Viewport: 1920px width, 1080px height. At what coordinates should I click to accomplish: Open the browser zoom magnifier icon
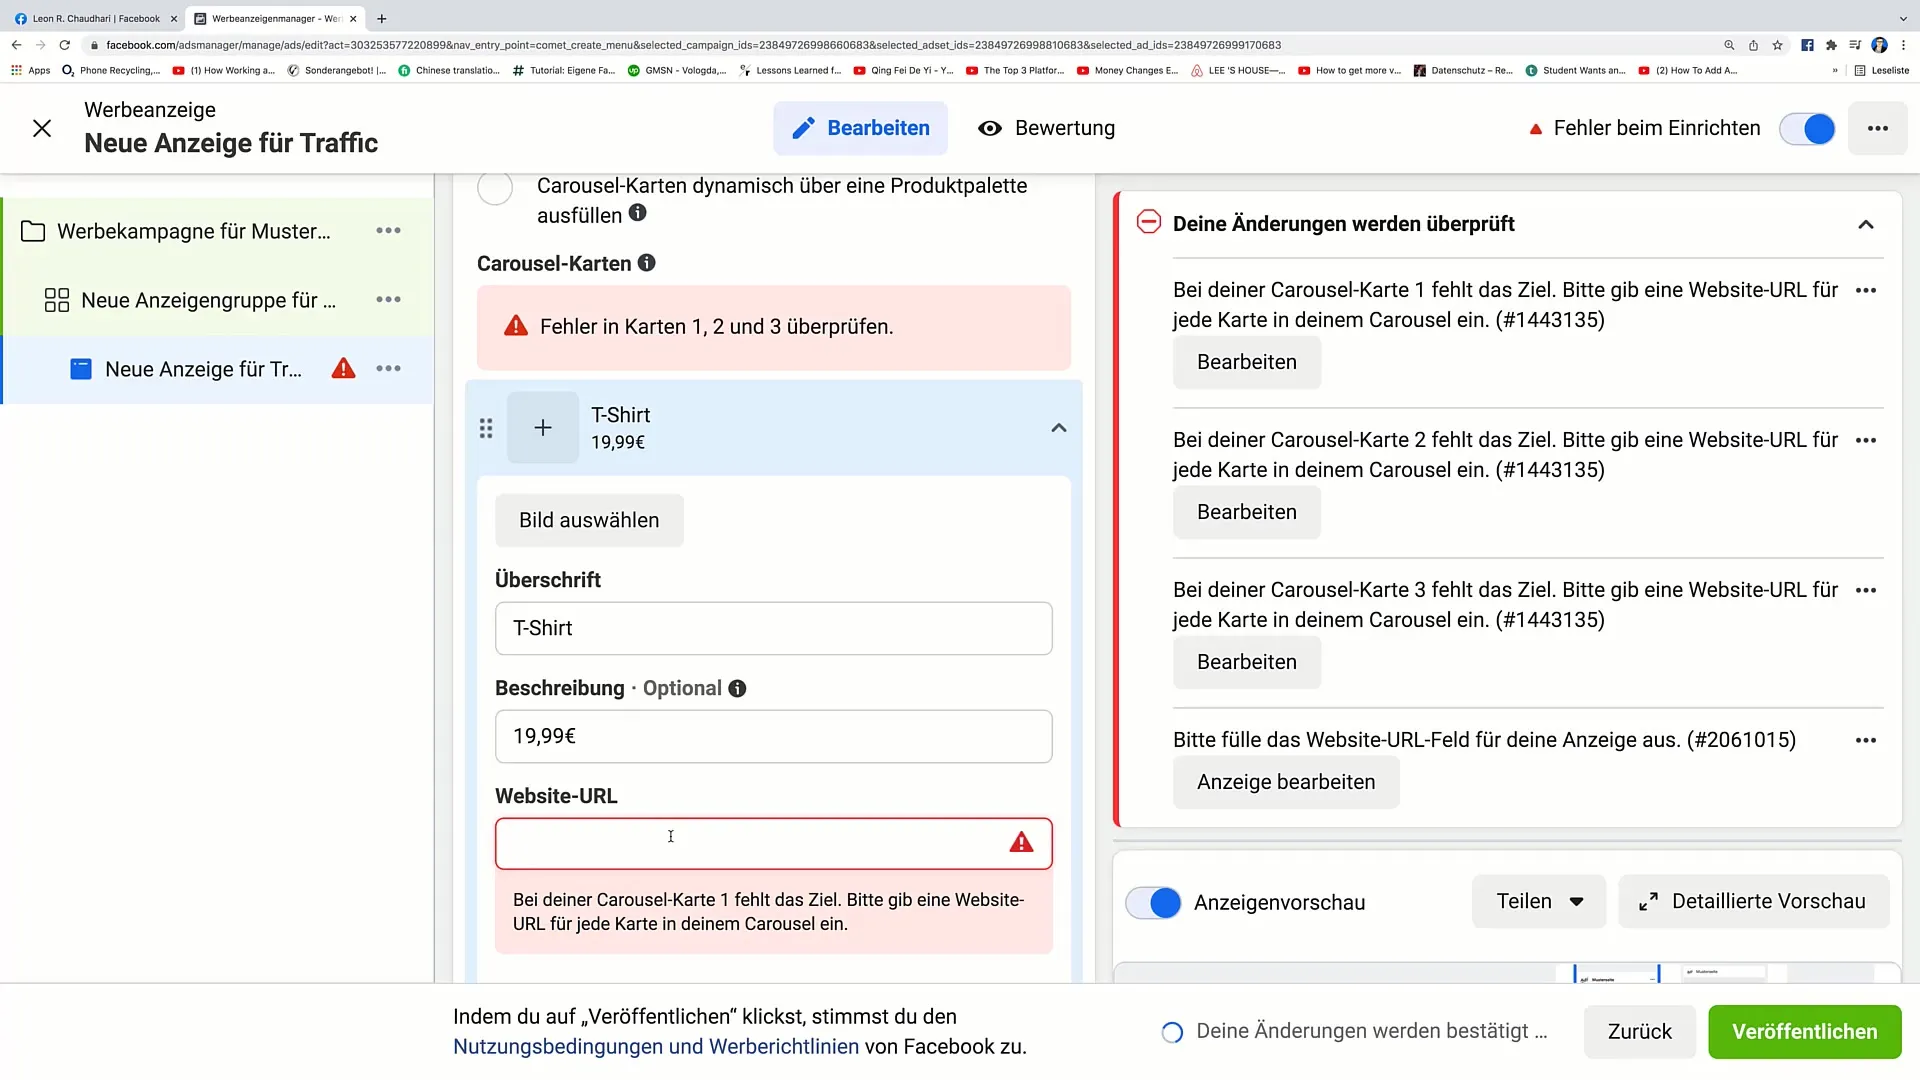click(1729, 45)
